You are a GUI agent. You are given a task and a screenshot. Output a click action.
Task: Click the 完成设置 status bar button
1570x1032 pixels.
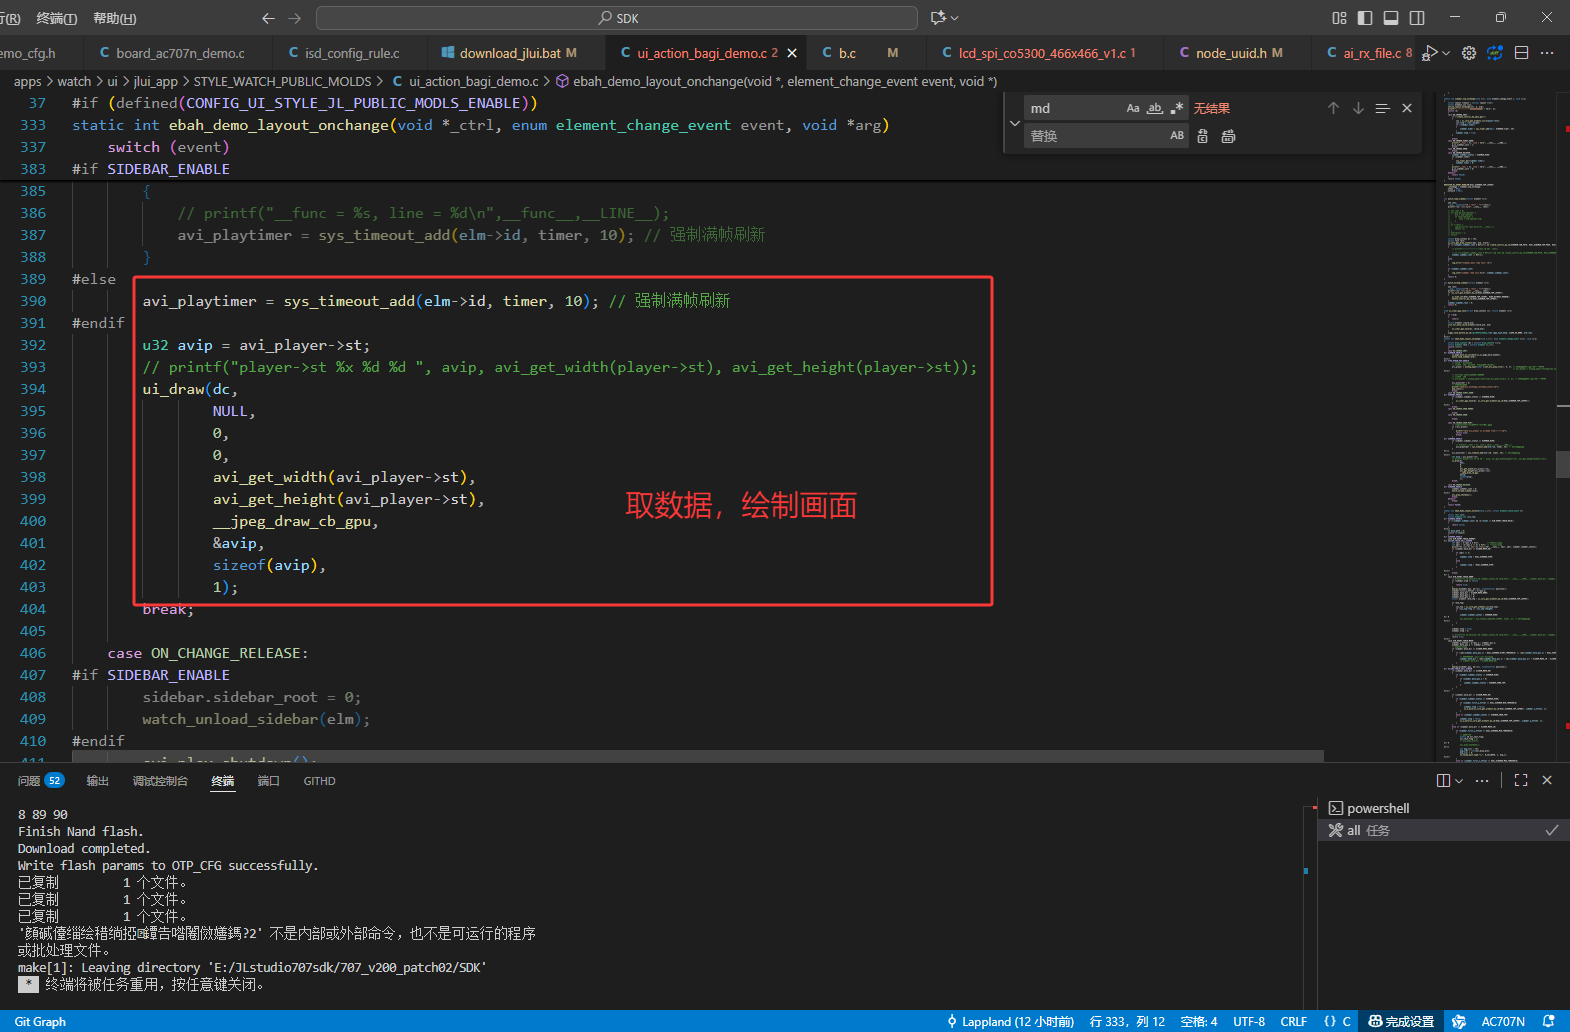pos(1401,1021)
